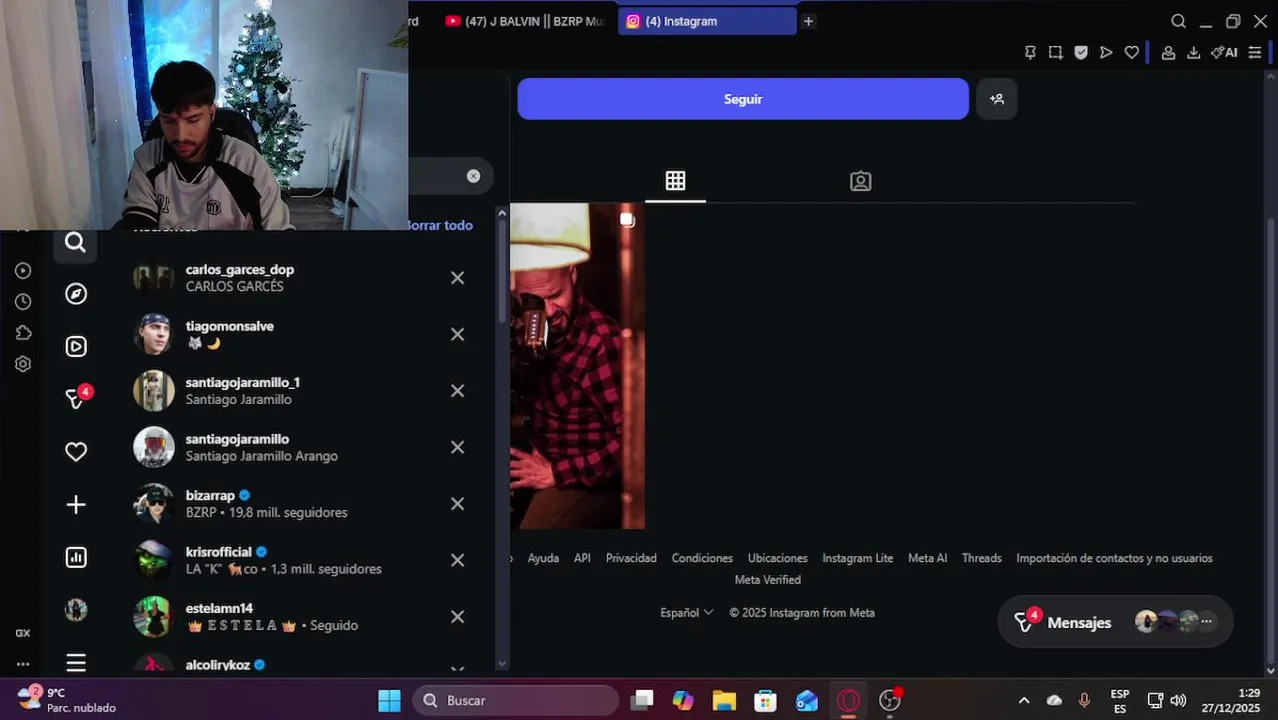Remove carlos_garces_dop from recent searches
1278x720 pixels.
(457, 278)
